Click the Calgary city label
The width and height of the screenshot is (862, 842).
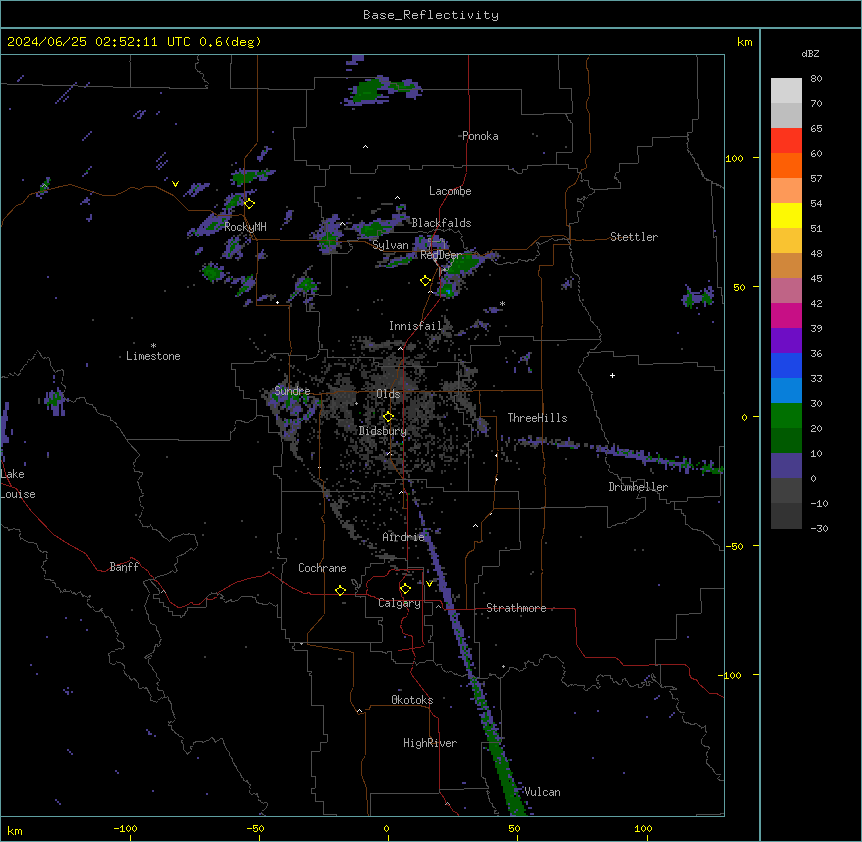400,603
